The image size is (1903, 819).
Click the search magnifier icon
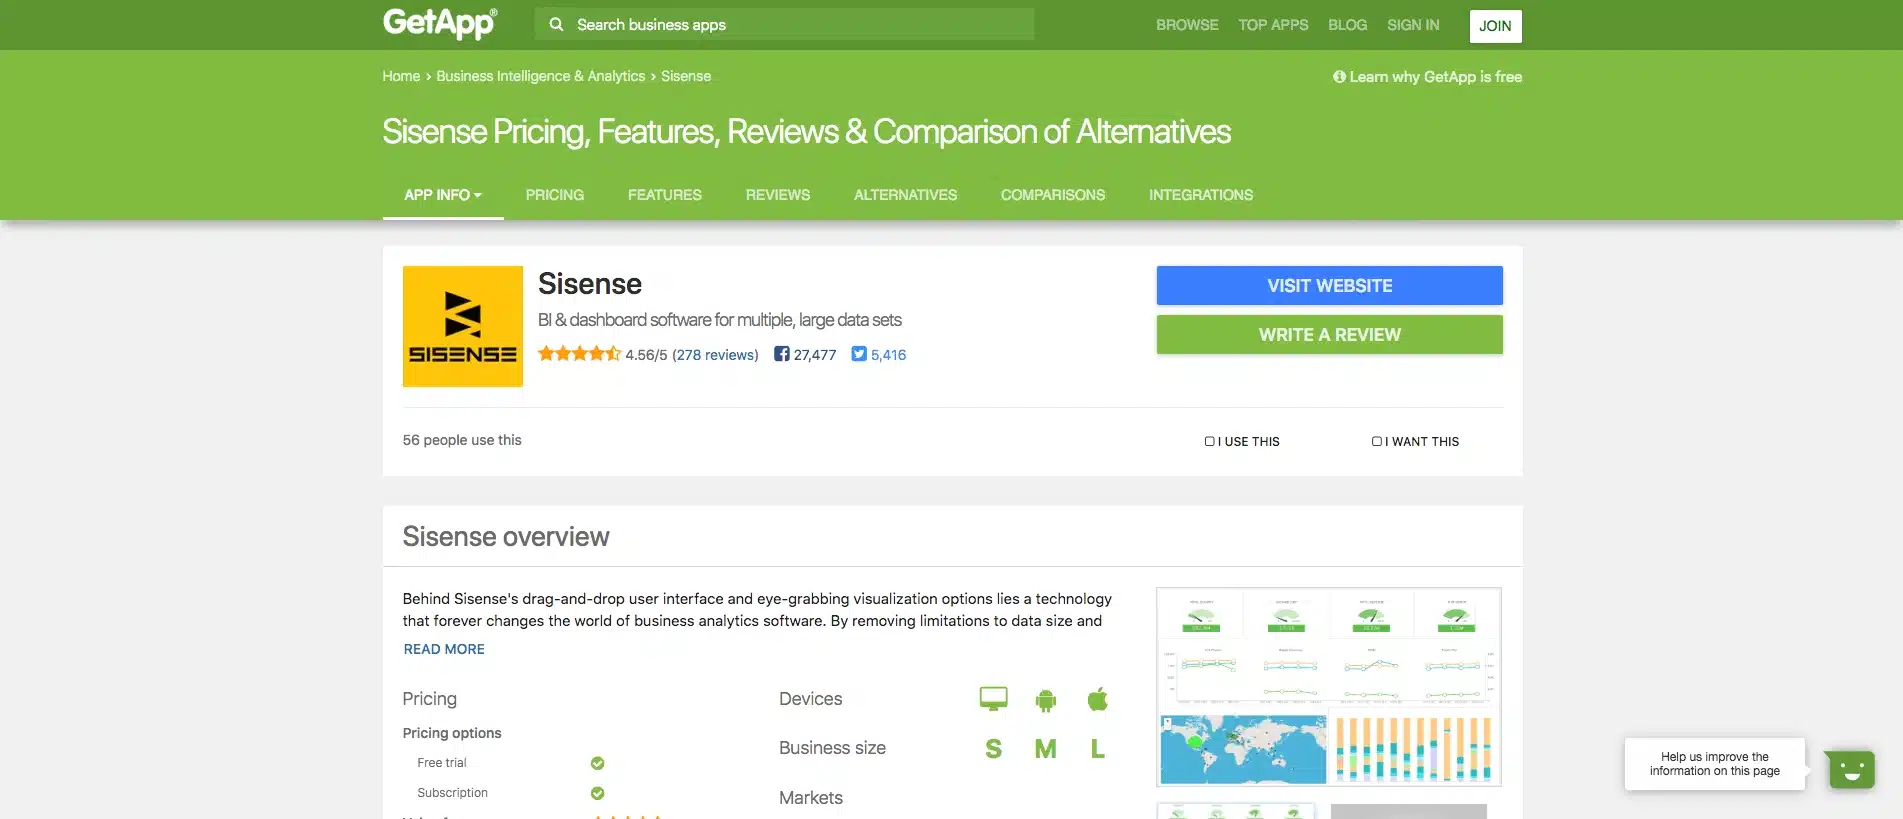557,24
